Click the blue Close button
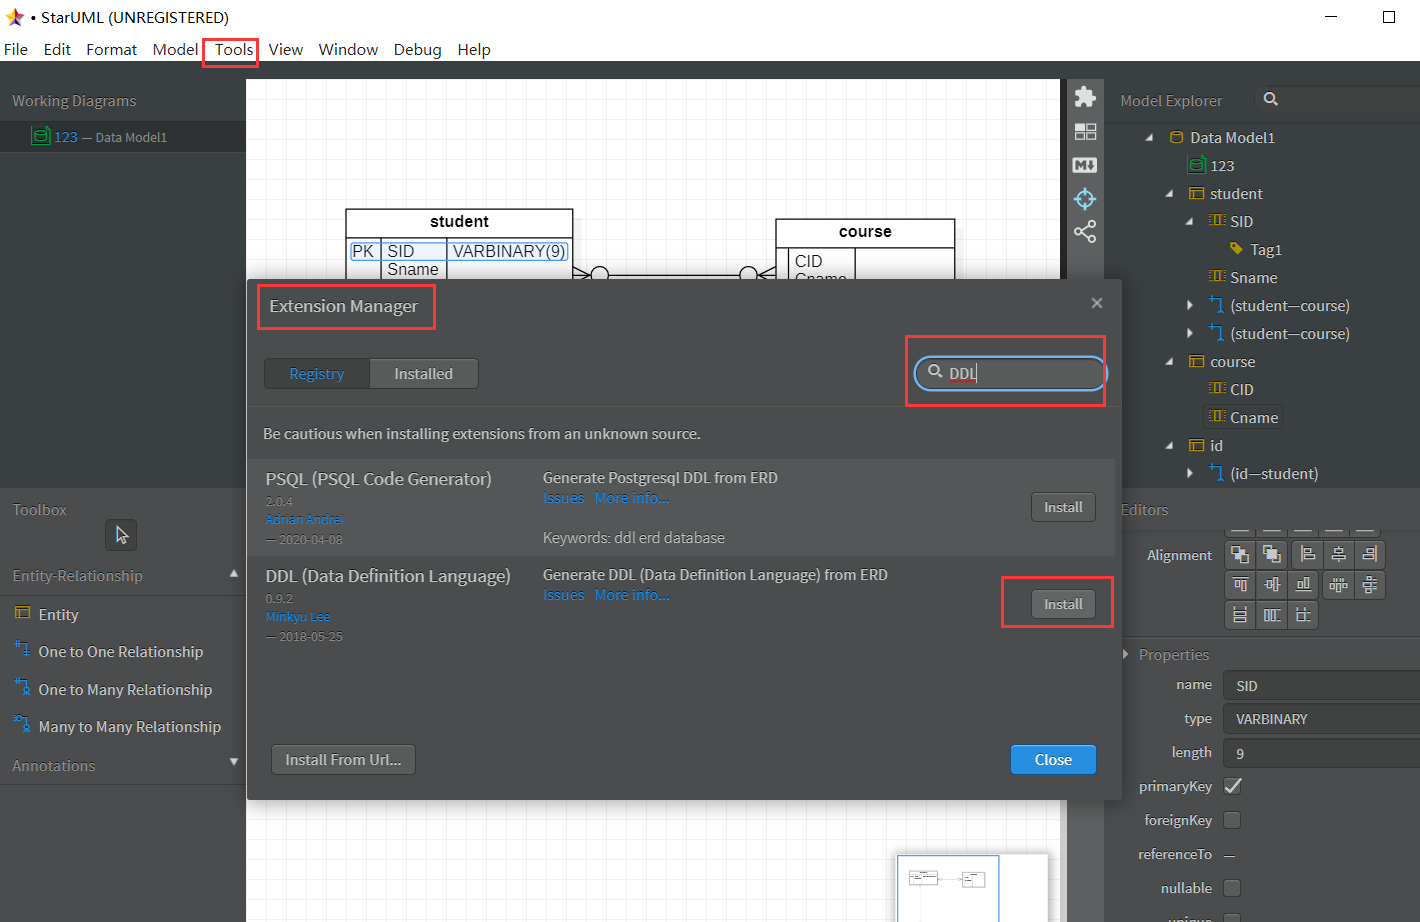 1053,759
